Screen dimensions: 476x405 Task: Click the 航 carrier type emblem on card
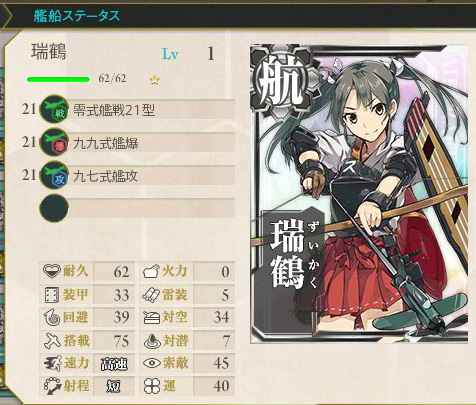click(x=280, y=82)
